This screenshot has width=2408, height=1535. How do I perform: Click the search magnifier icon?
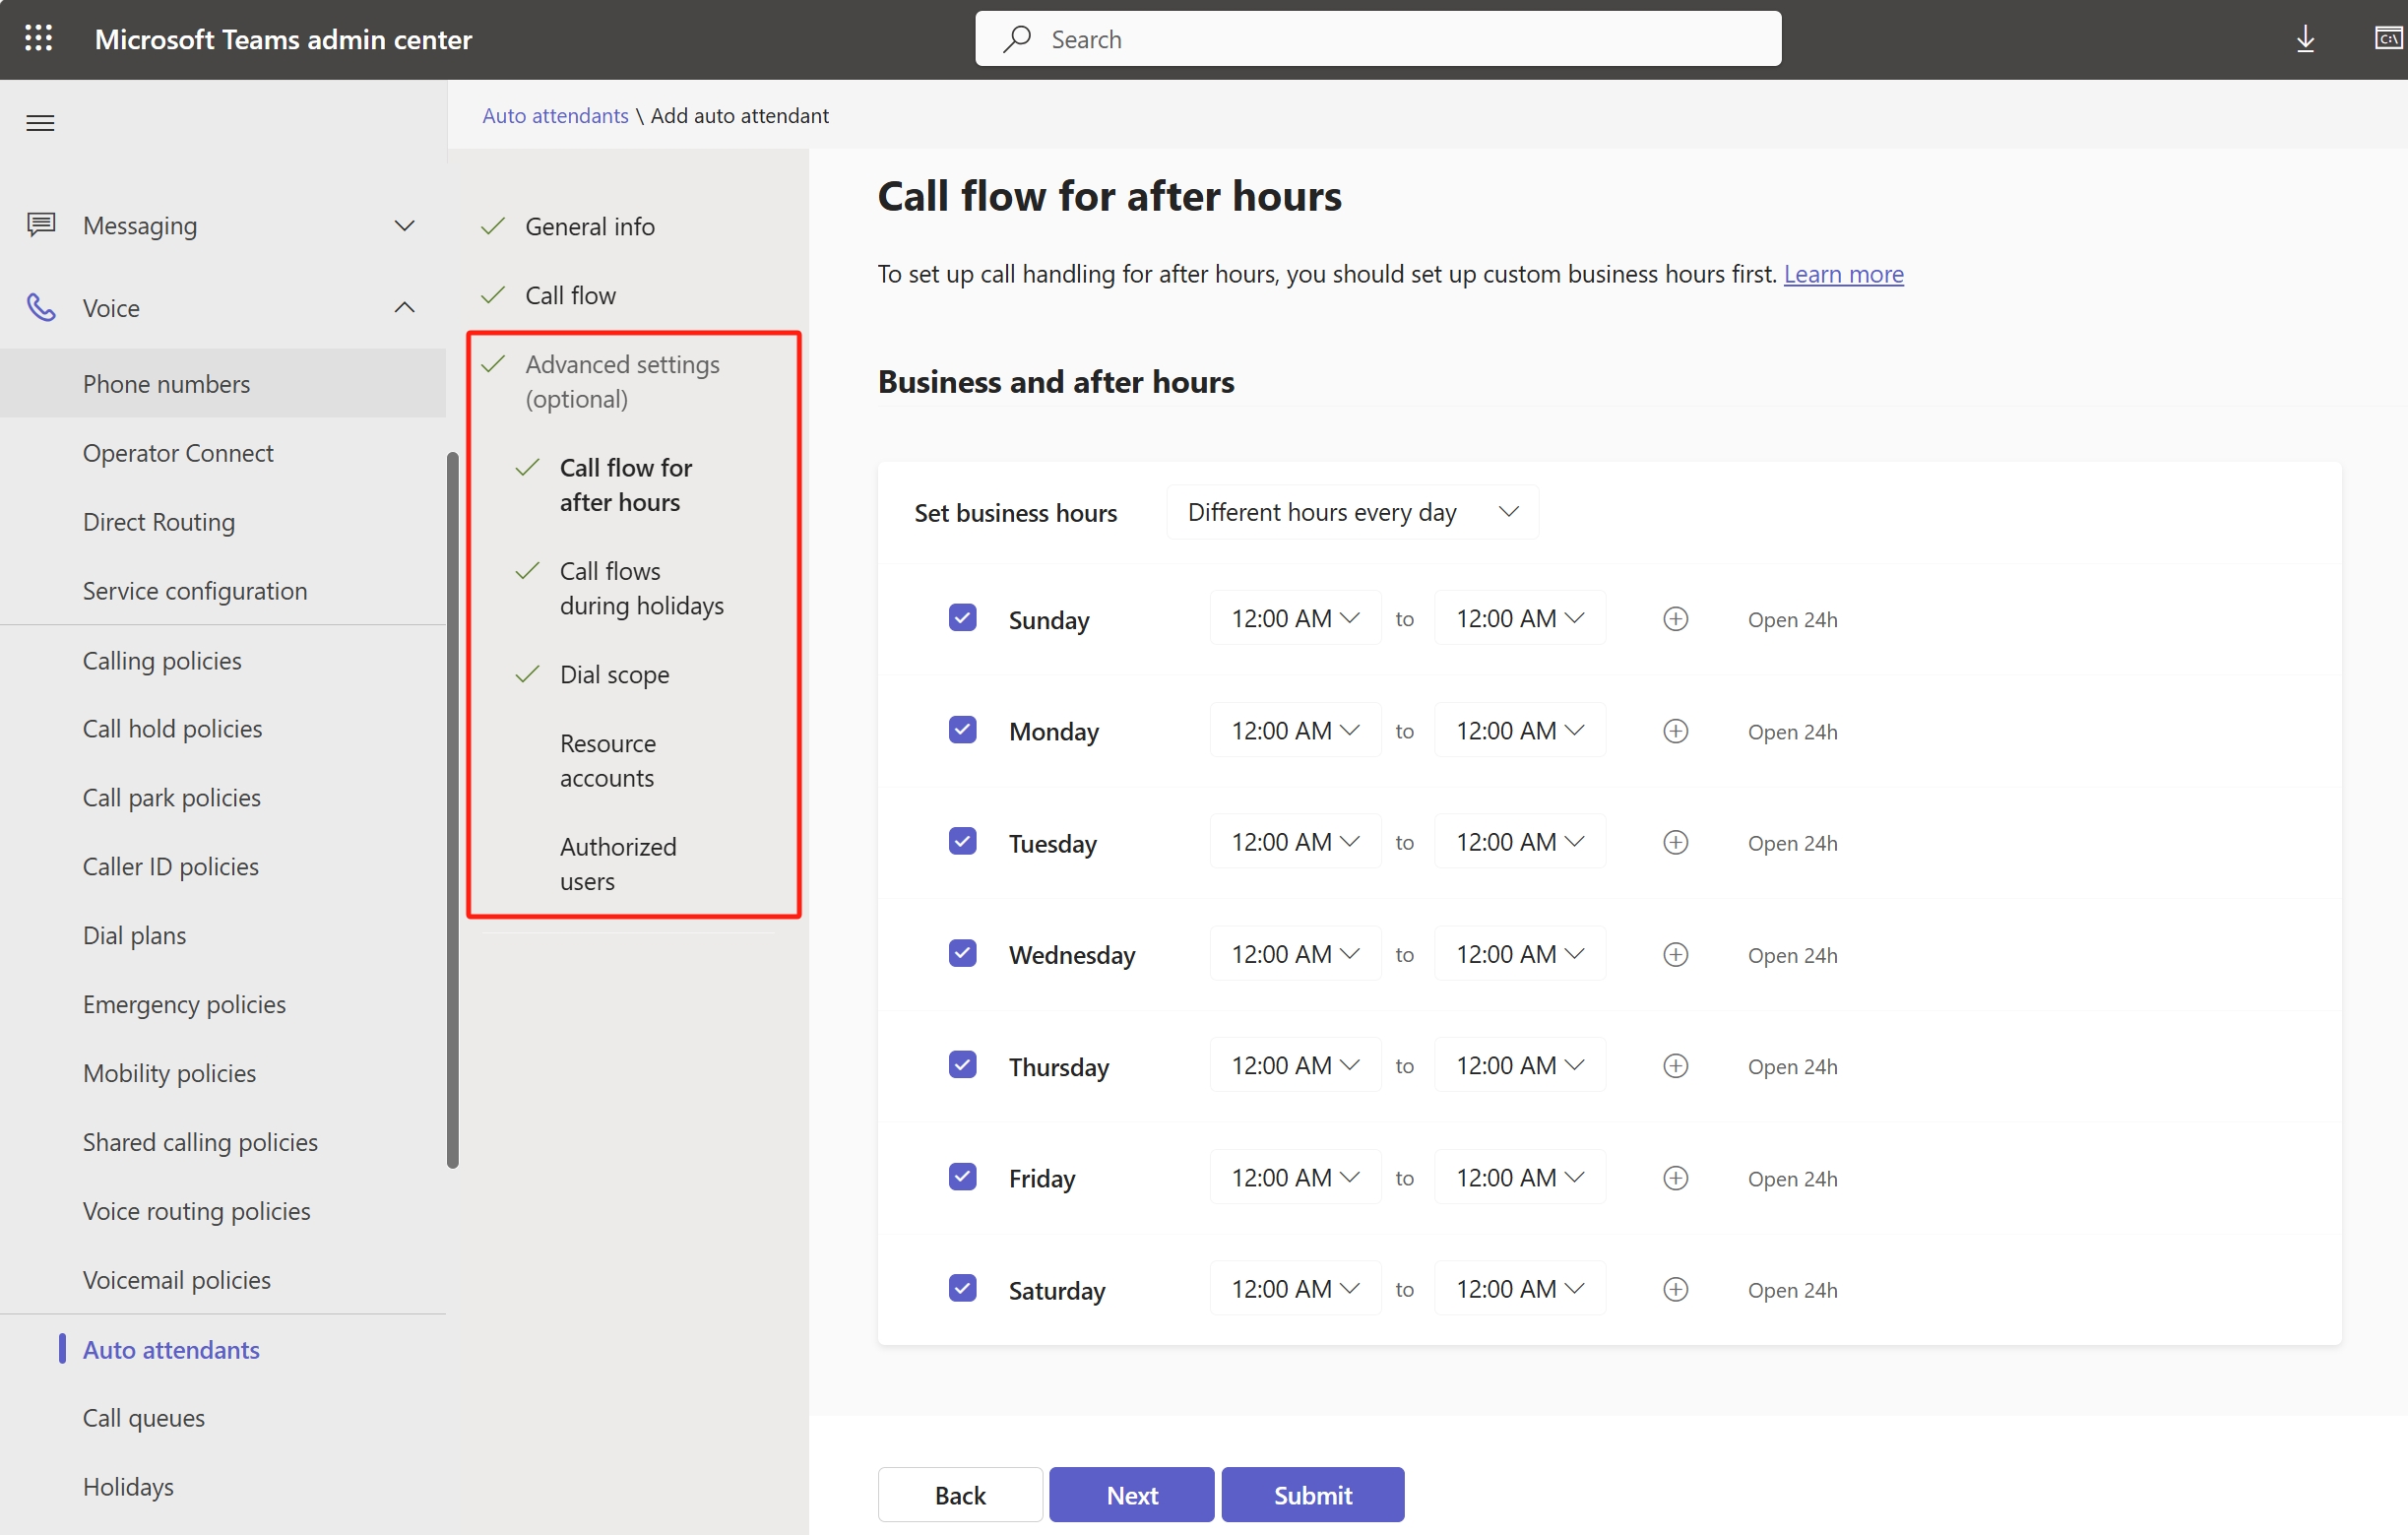1017,39
